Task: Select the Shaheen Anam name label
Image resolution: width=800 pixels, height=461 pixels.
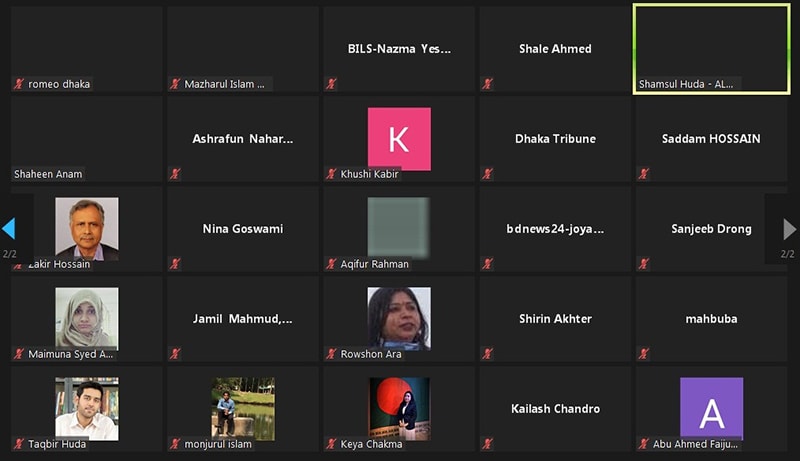Action: (48, 174)
